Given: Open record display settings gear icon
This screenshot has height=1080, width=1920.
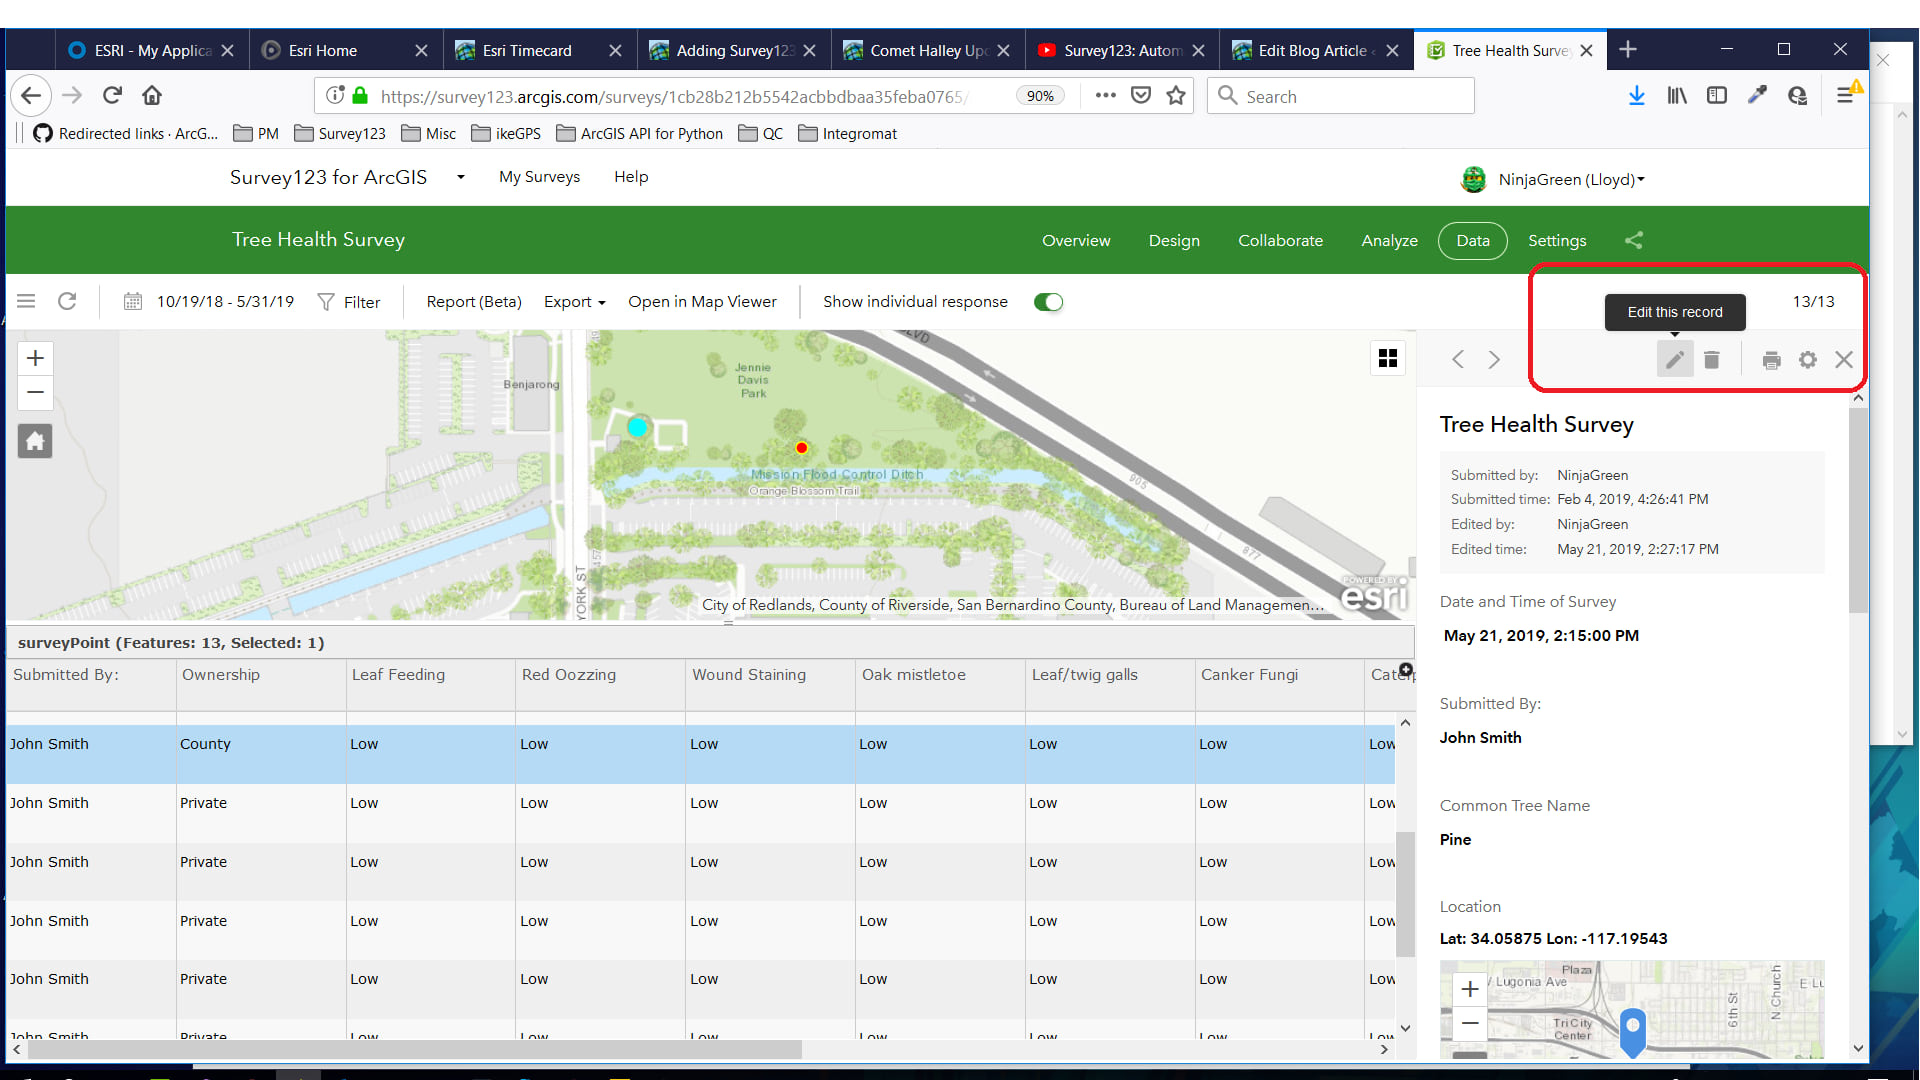Looking at the screenshot, I should [1808, 359].
